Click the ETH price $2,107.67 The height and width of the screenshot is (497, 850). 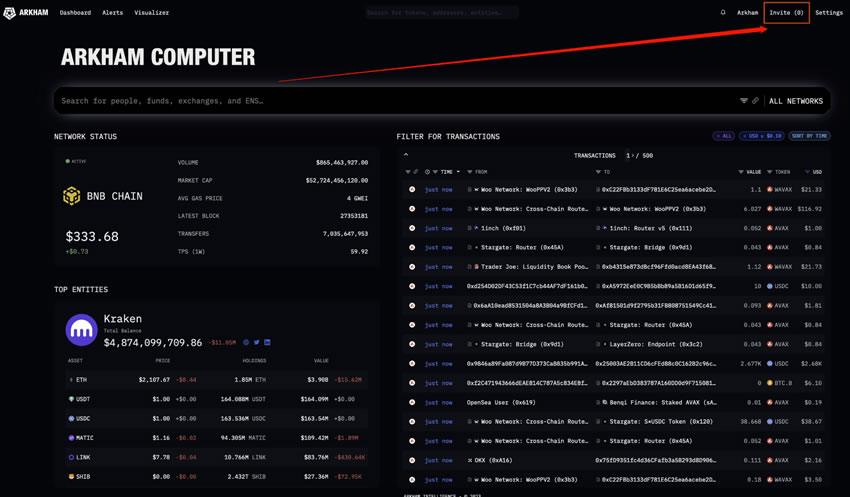(154, 380)
